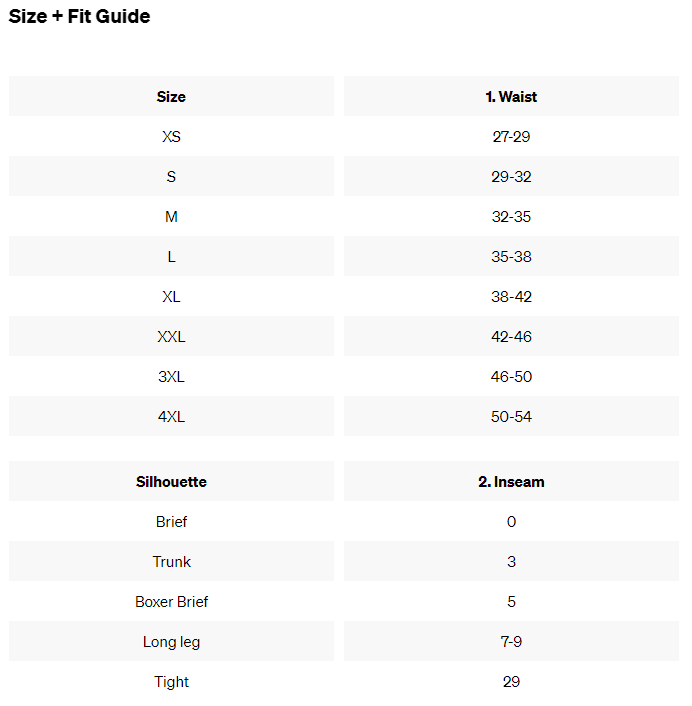692x706 pixels.
Task: Select the 50-54 waist value
Action: 511,417
